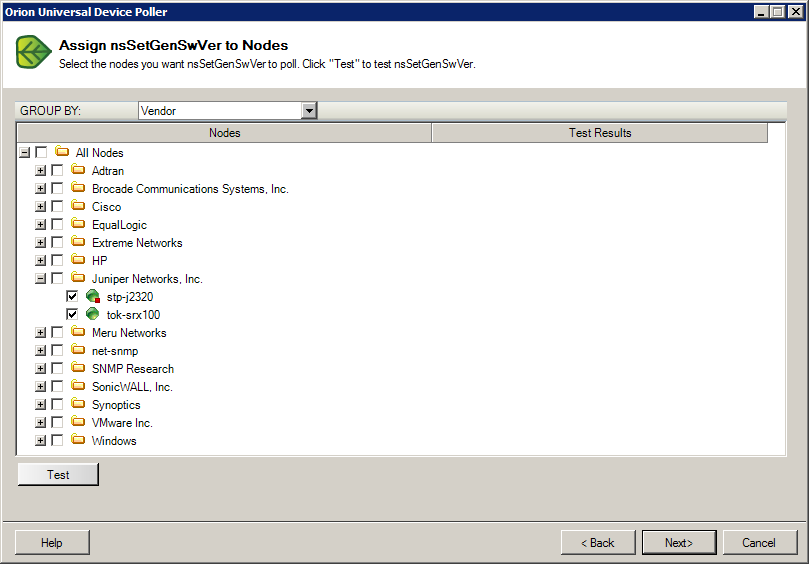Click the Meru Networks folder icon
This screenshot has height=564, width=809.
78,332
